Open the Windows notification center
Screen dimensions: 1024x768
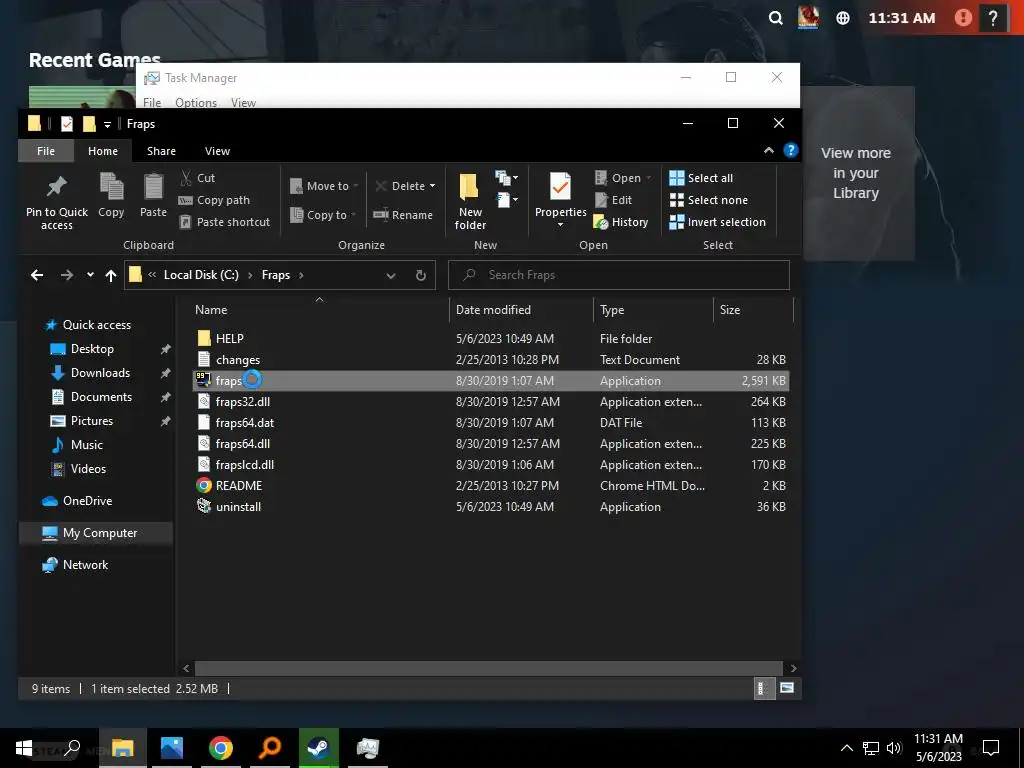(991, 748)
